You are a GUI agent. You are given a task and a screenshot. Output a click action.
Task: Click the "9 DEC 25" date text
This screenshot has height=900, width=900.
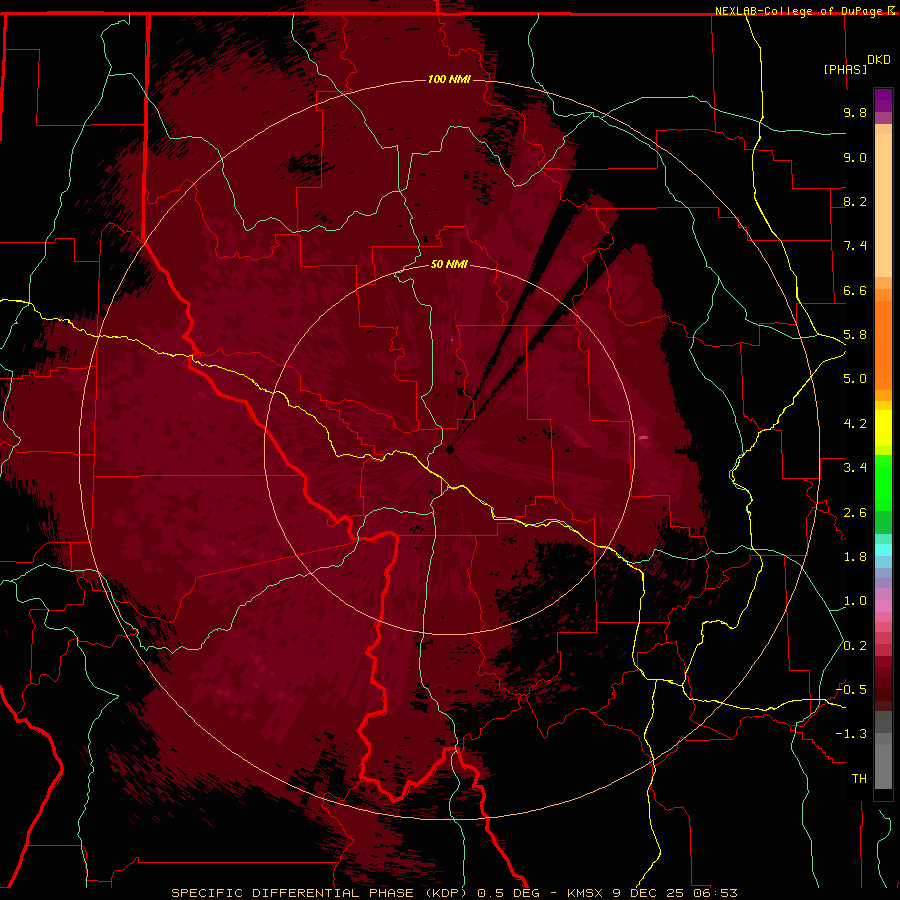click(x=649, y=893)
